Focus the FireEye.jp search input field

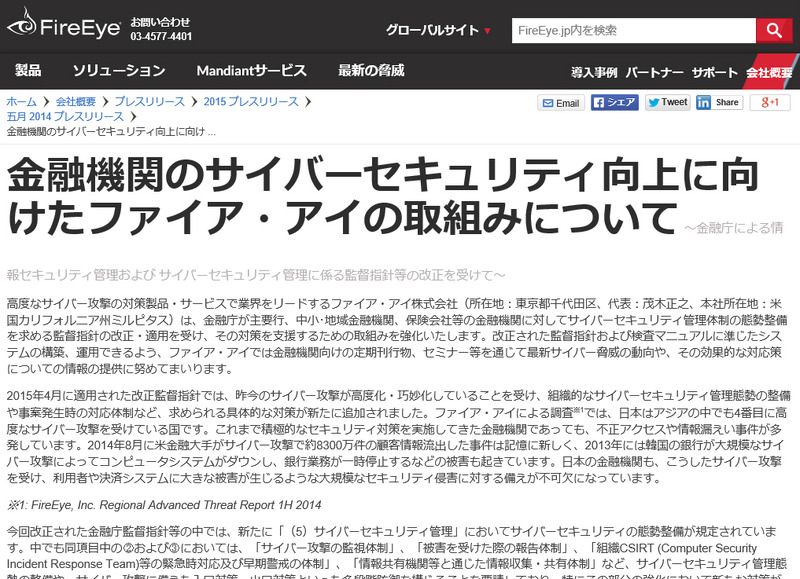(x=632, y=30)
